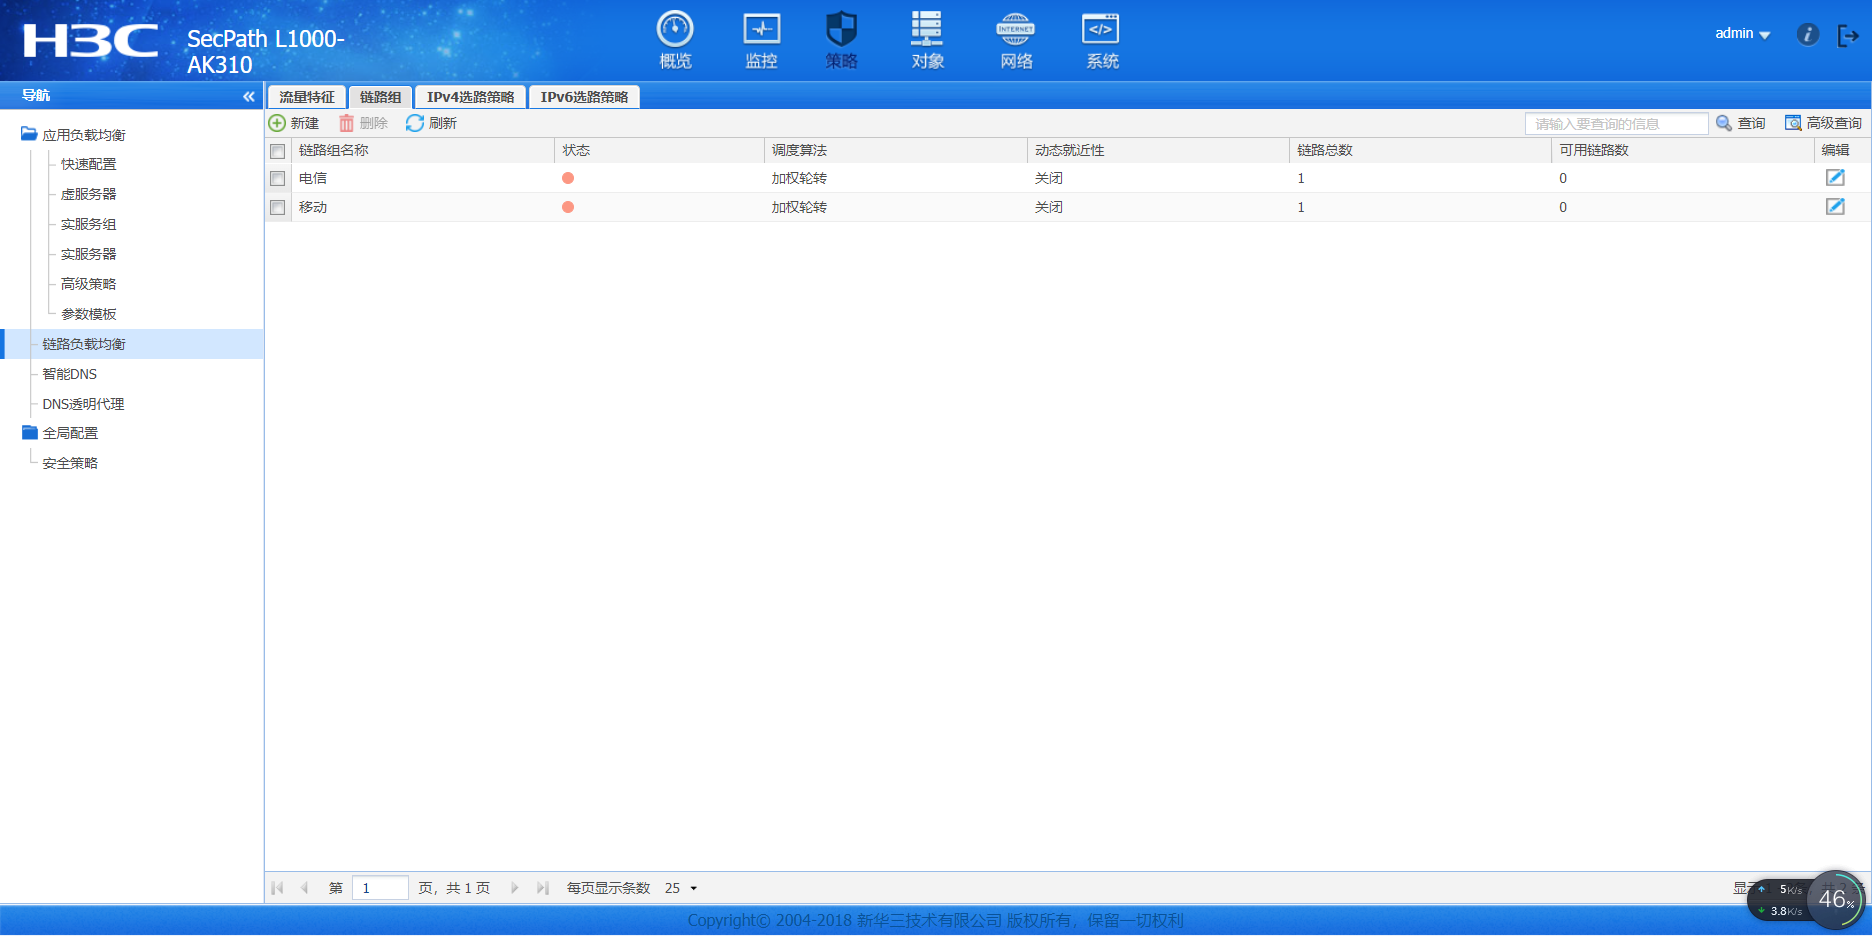Switch to the IPv6选路策略 tab

584,97
